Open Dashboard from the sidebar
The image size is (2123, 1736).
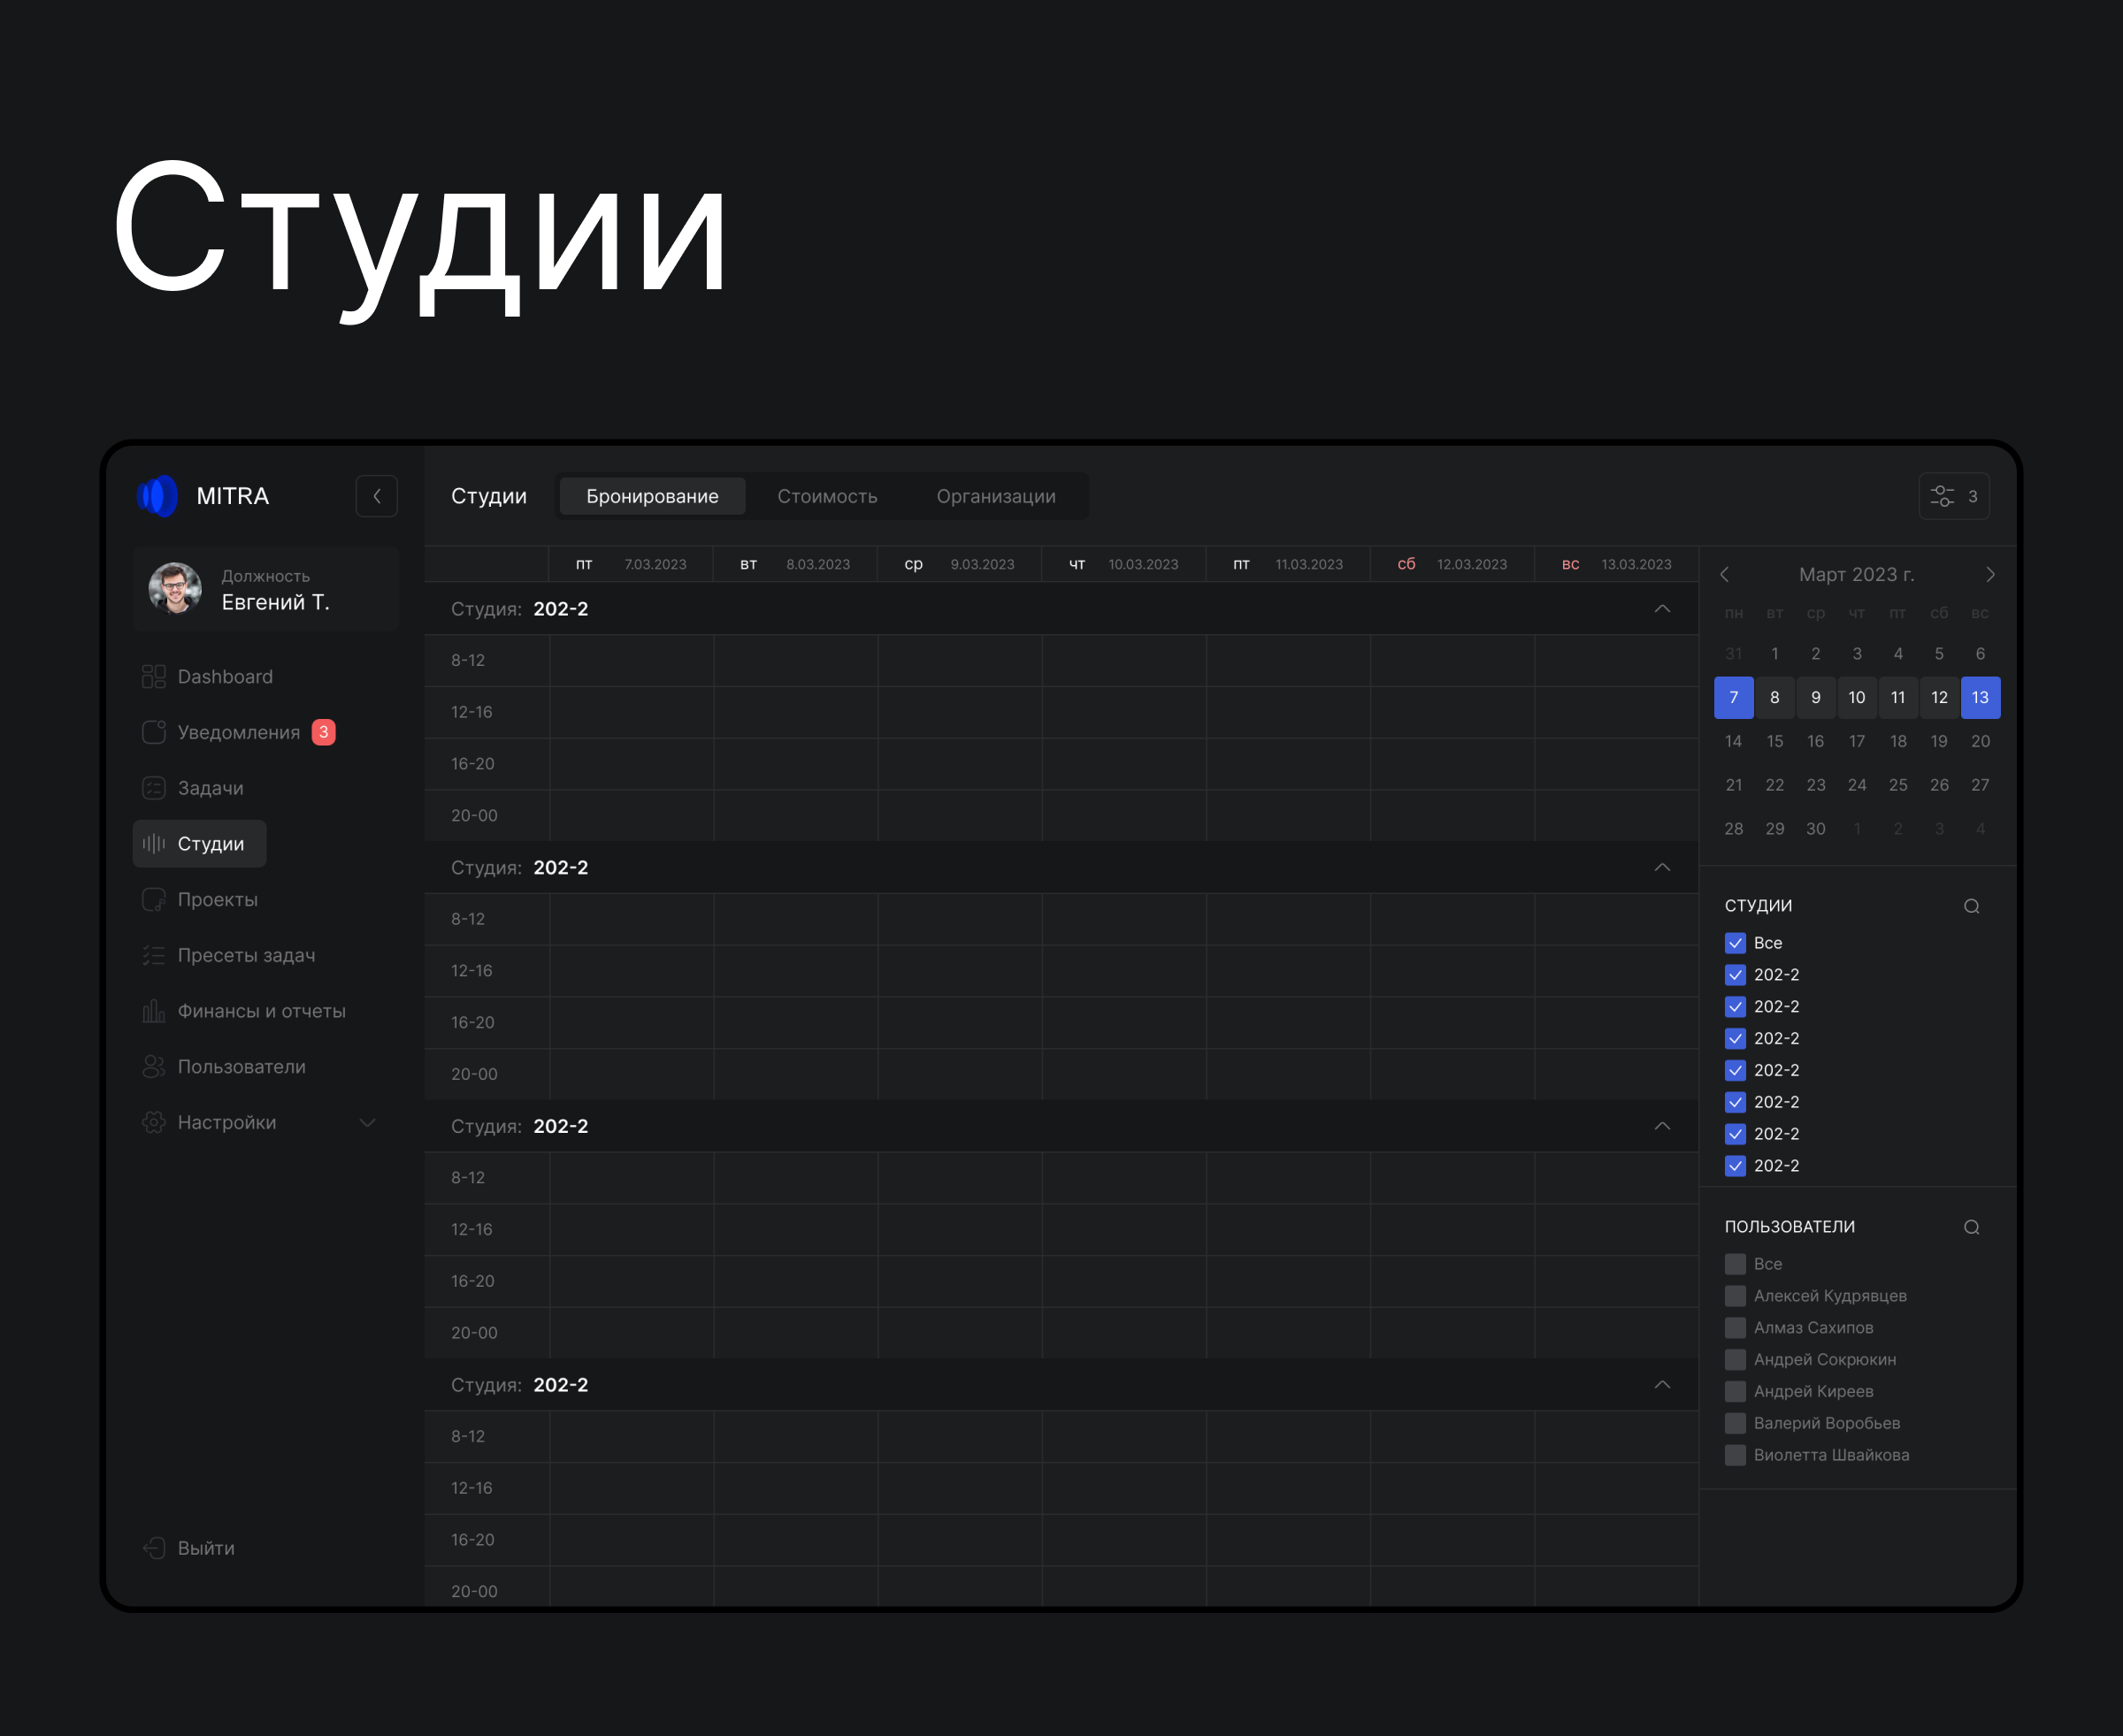(x=224, y=677)
